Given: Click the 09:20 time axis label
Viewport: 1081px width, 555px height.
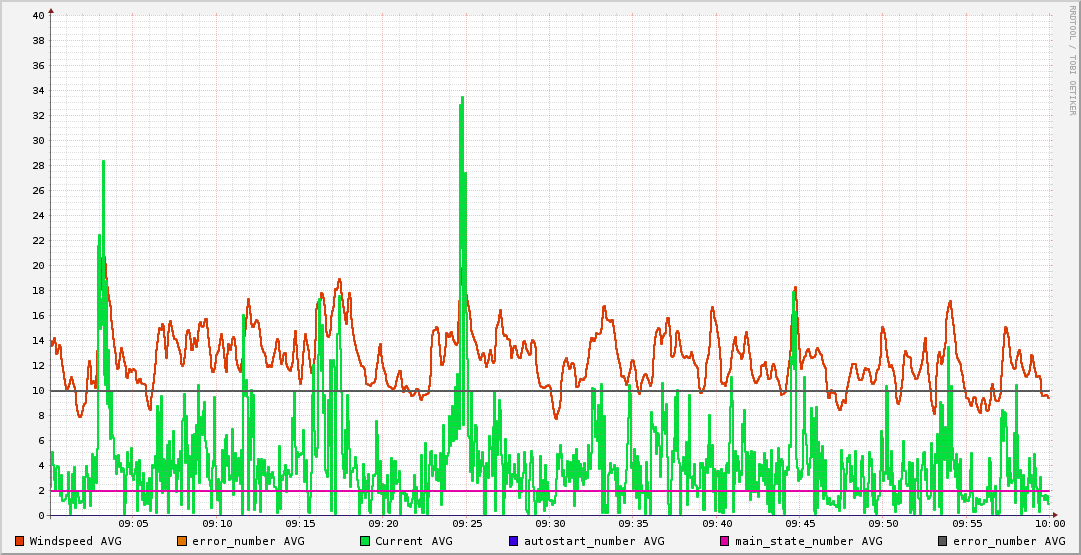Looking at the screenshot, I should [x=384, y=525].
